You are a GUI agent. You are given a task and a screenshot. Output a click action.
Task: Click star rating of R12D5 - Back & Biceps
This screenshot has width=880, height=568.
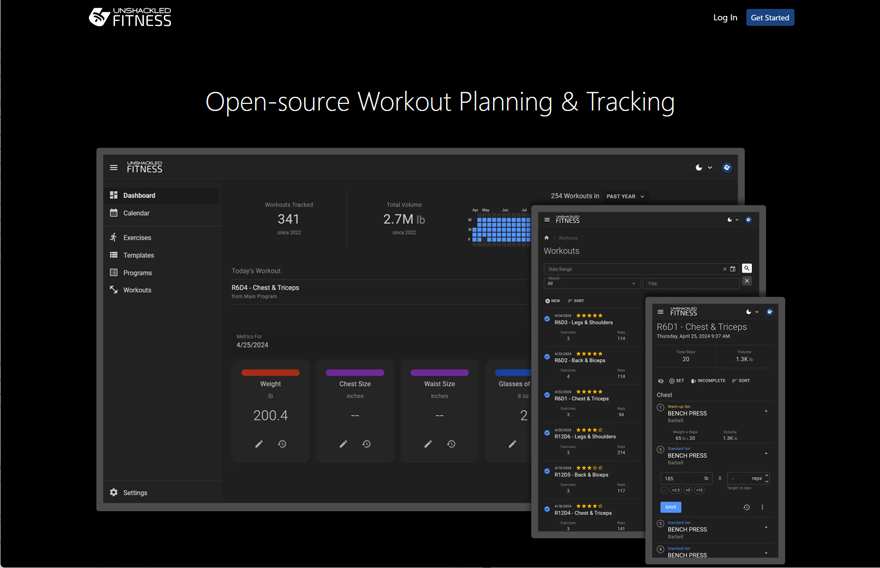589,468
